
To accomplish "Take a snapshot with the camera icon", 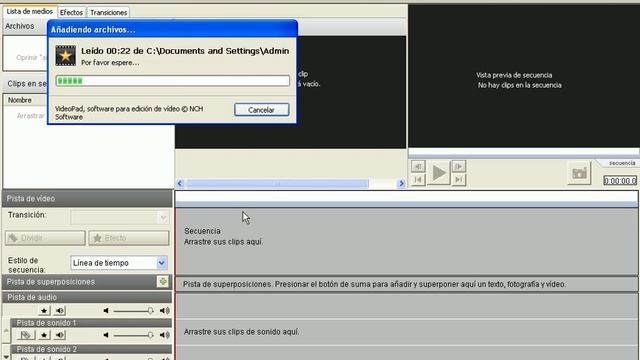I will coord(579,173).
